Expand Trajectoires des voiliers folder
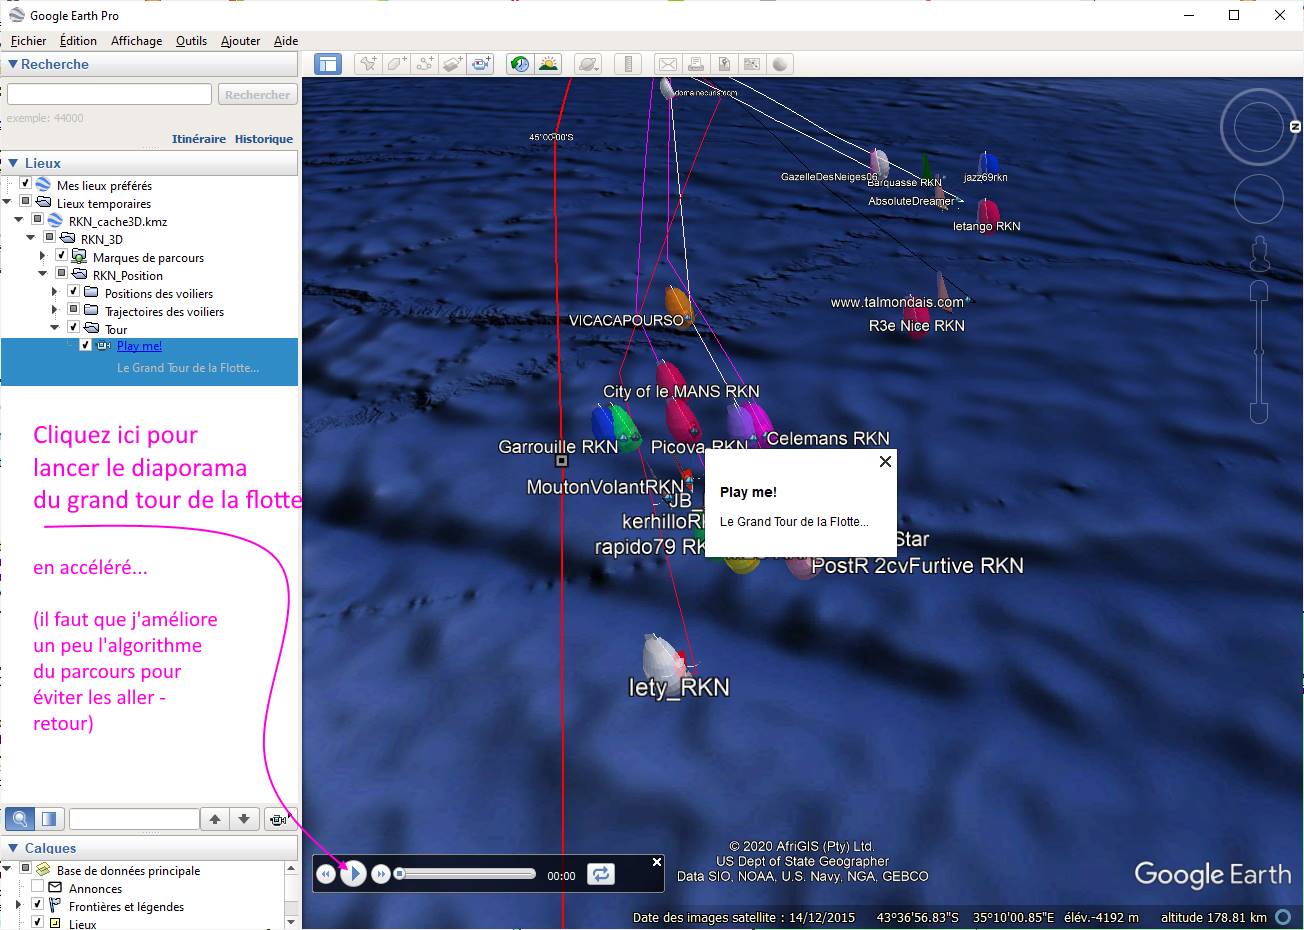 click(55, 310)
